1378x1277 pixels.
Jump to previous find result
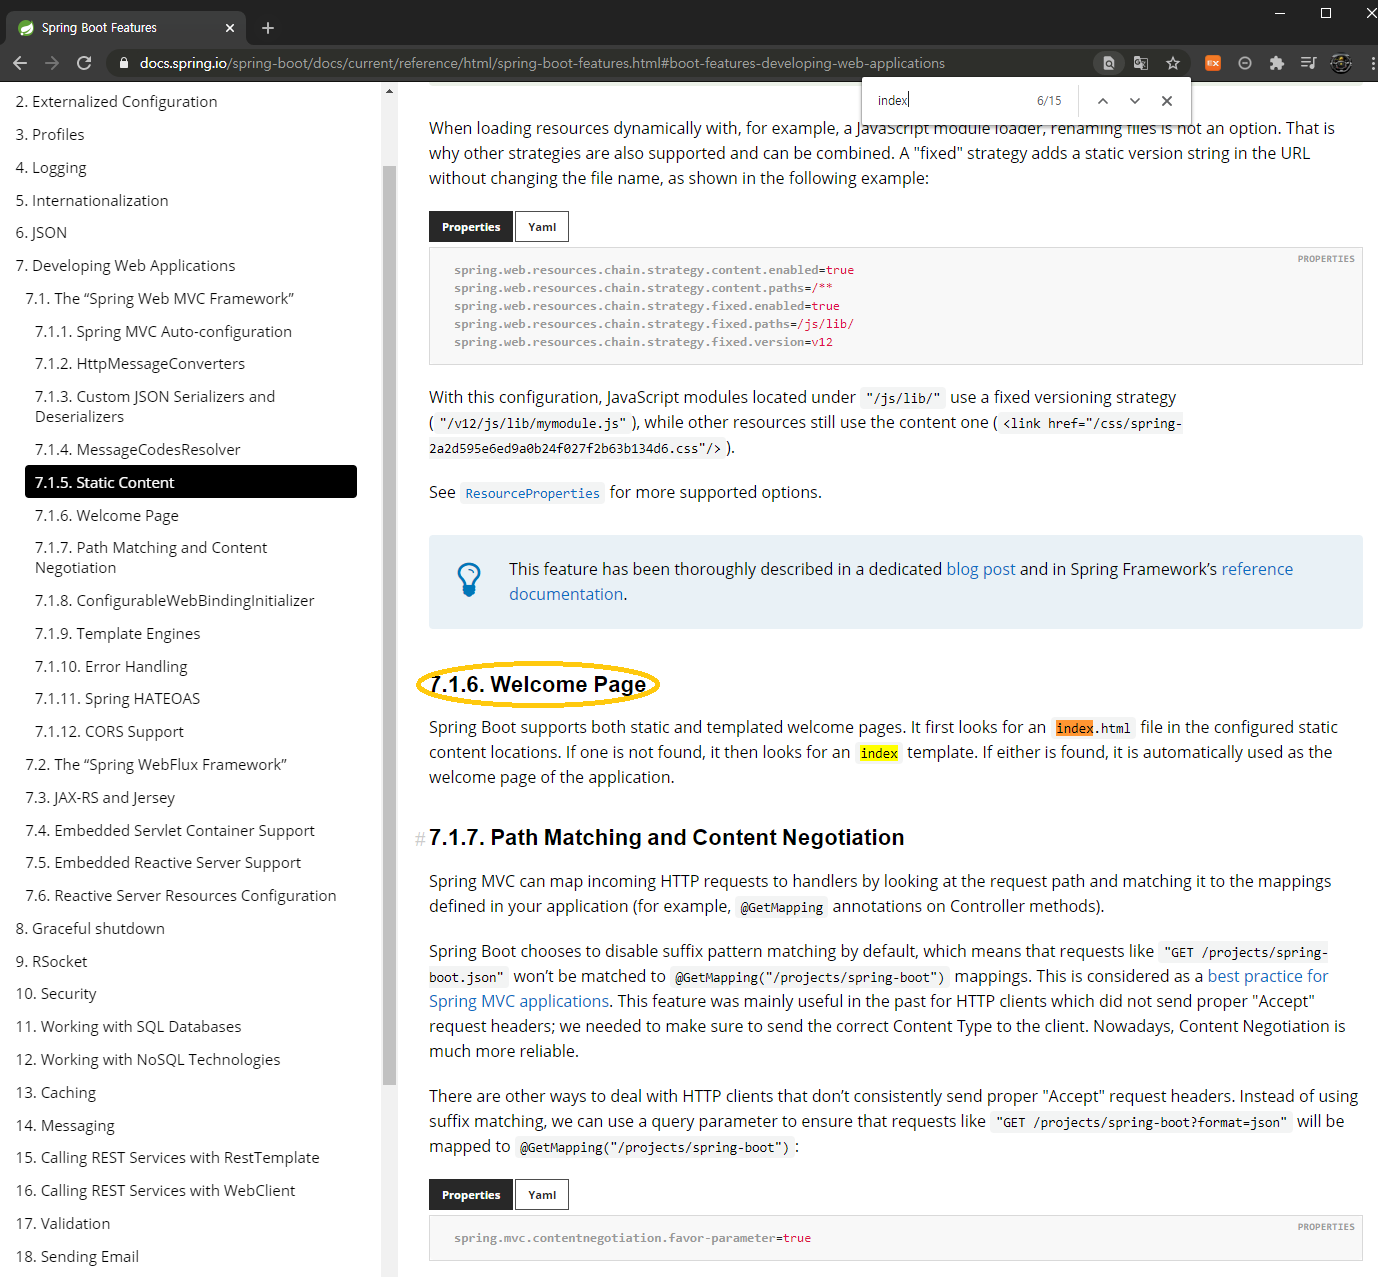tap(1103, 101)
